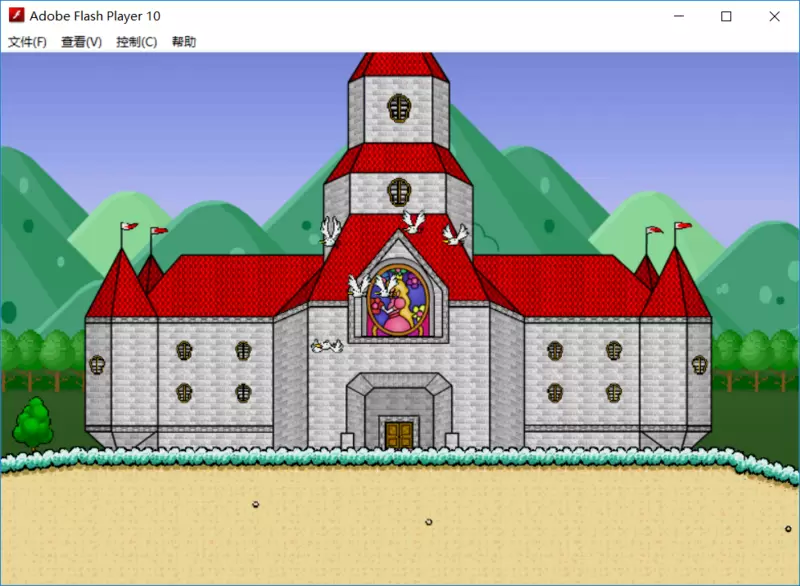This screenshot has height=586, width=800.
Task: Click the golden castle front door
Action: tap(399, 435)
